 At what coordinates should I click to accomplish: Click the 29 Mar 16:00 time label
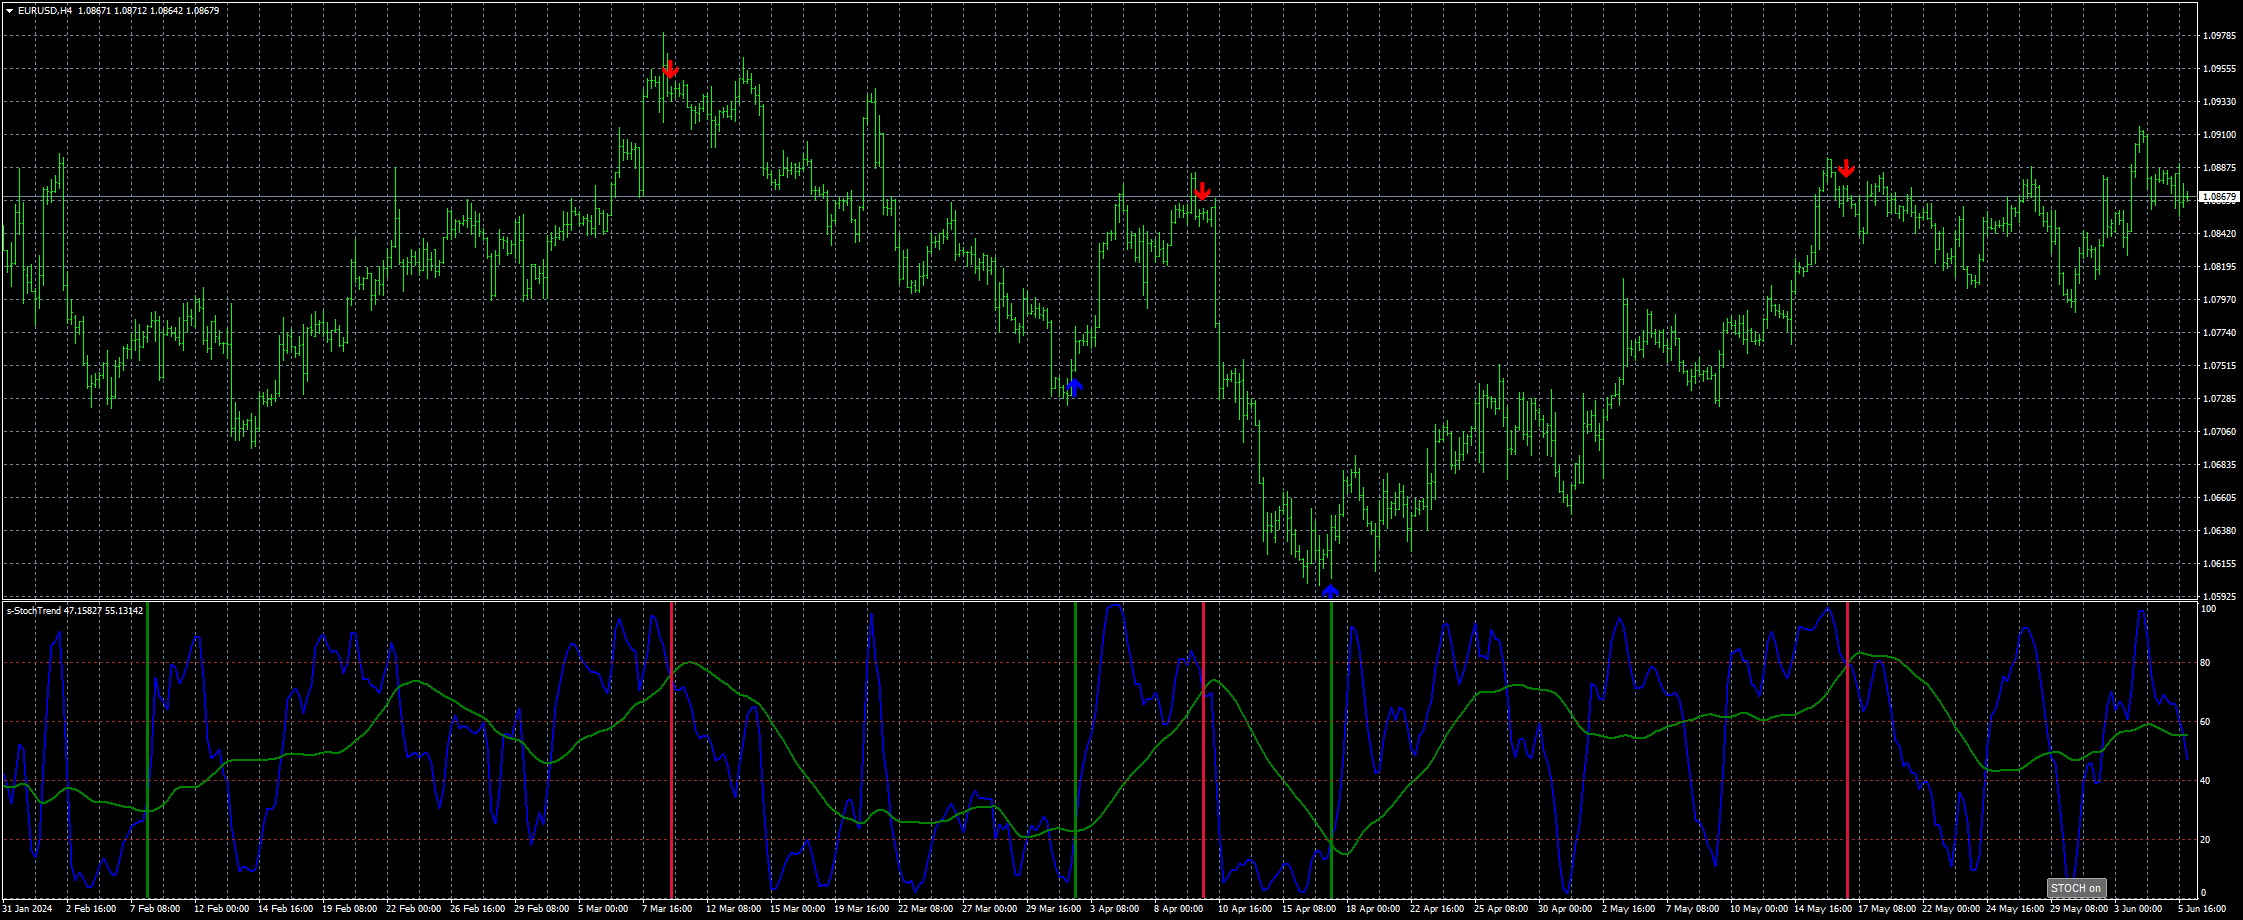[x=1053, y=910]
